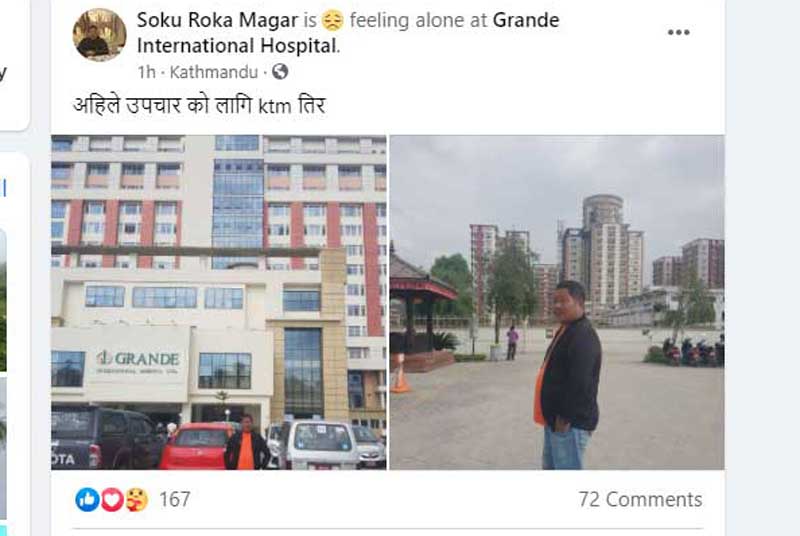Screen dimensions: 800x536
Task: Click the red heart Love reaction icon
Action: pos(112,499)
